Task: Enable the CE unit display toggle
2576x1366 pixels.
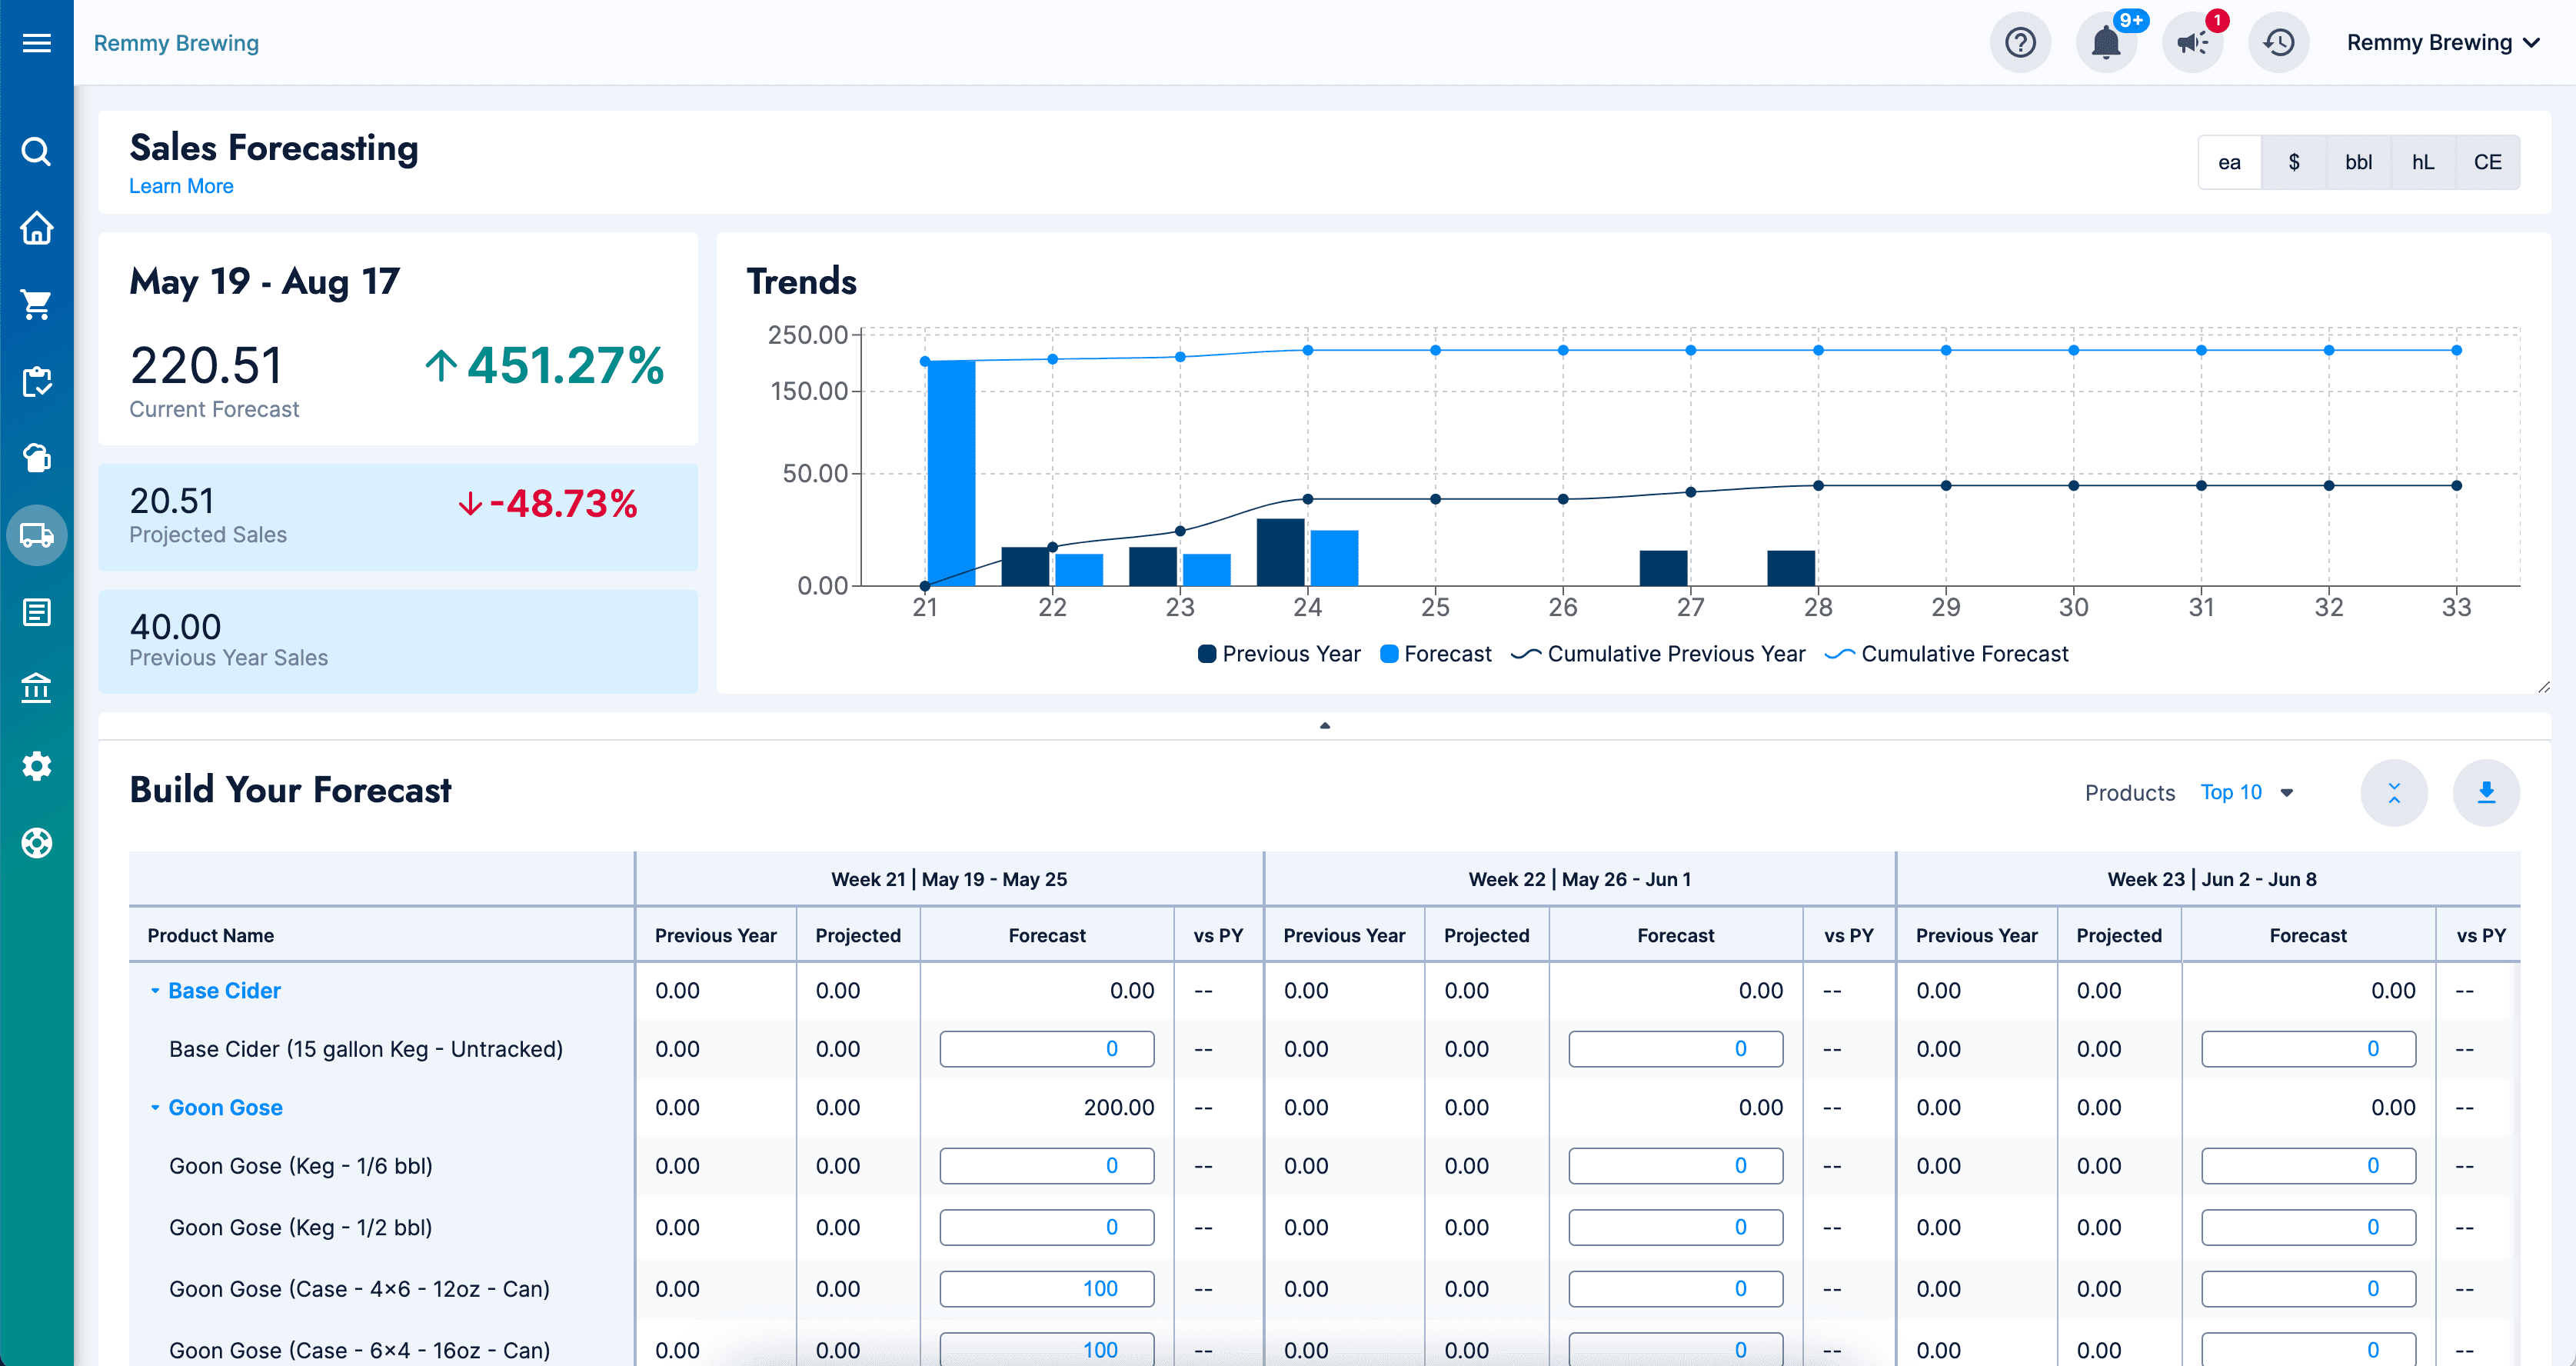Action: (2488, 162)
